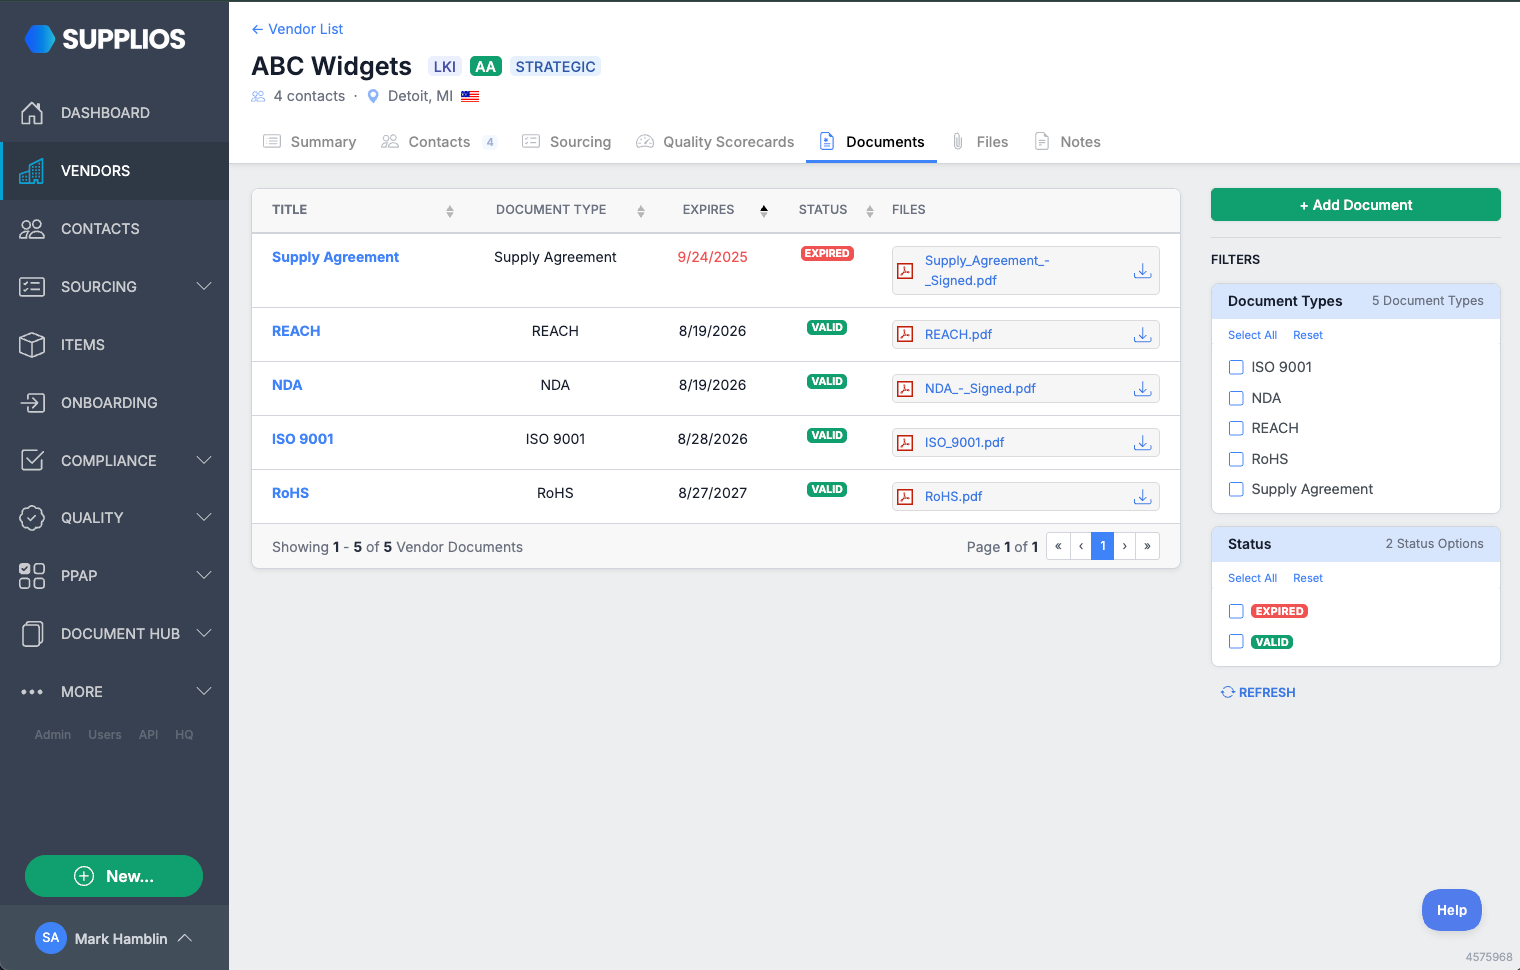Viewport: 1520px width, 970px height.
Task: Download the REACH.pdf file
Action: point(1142,335)
